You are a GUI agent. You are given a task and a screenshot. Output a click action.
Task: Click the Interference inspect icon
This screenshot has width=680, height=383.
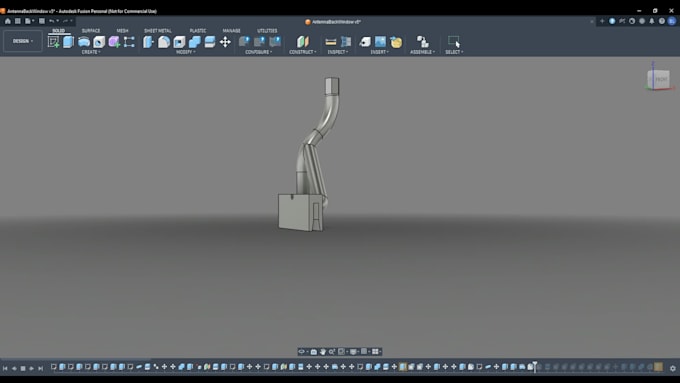(346, 42)
